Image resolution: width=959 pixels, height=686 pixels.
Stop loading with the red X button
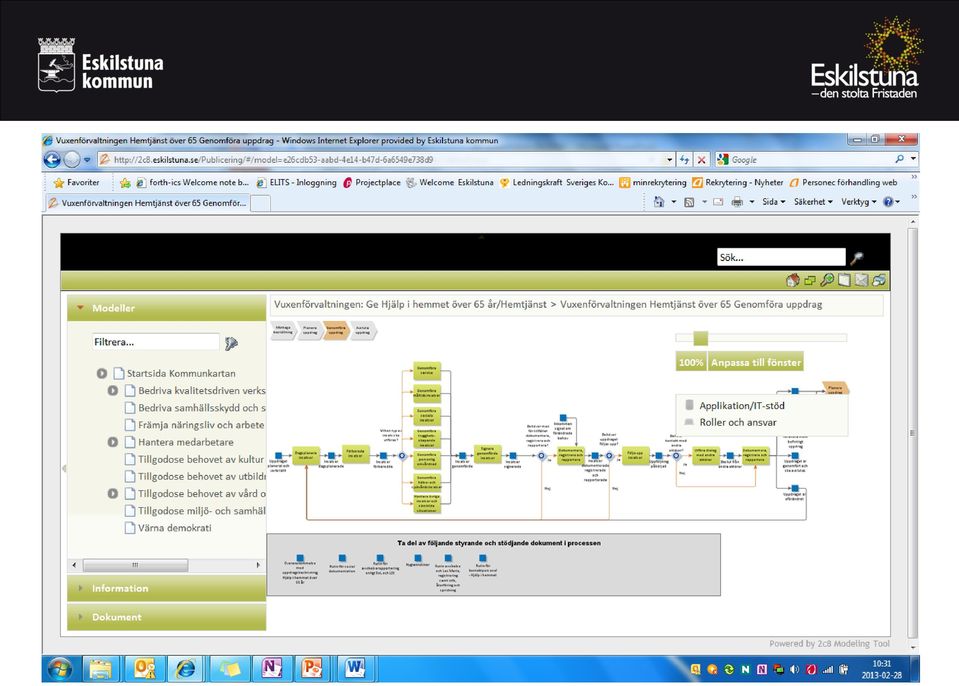pyautogui.click(x=702, y=160)
